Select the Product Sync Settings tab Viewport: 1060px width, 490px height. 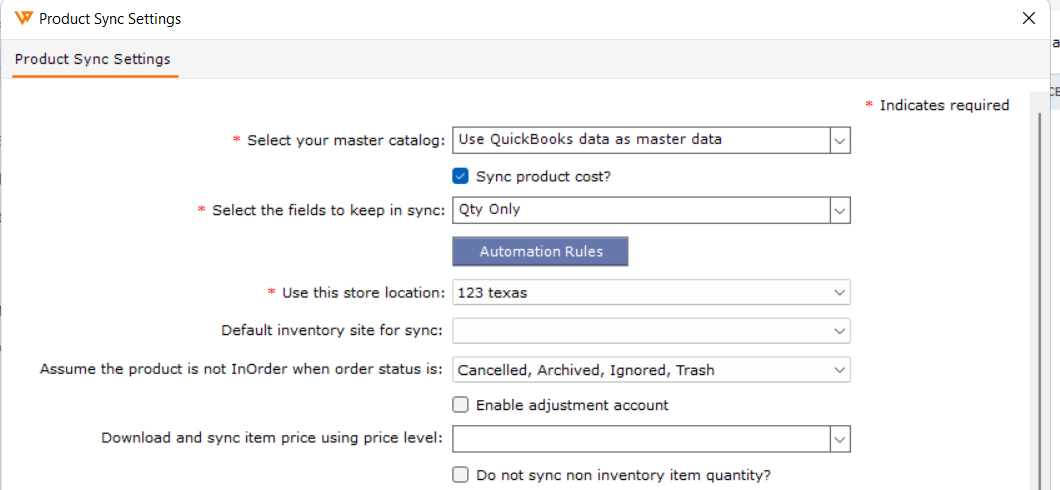coord(92,59)
